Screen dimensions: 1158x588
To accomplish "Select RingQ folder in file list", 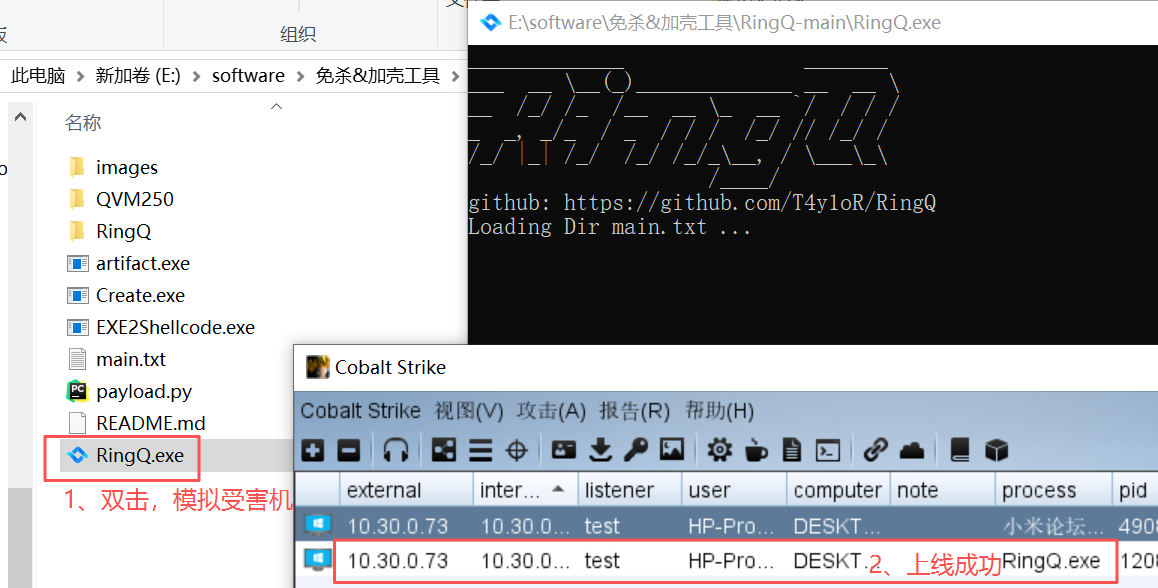I will pos(123,231).
